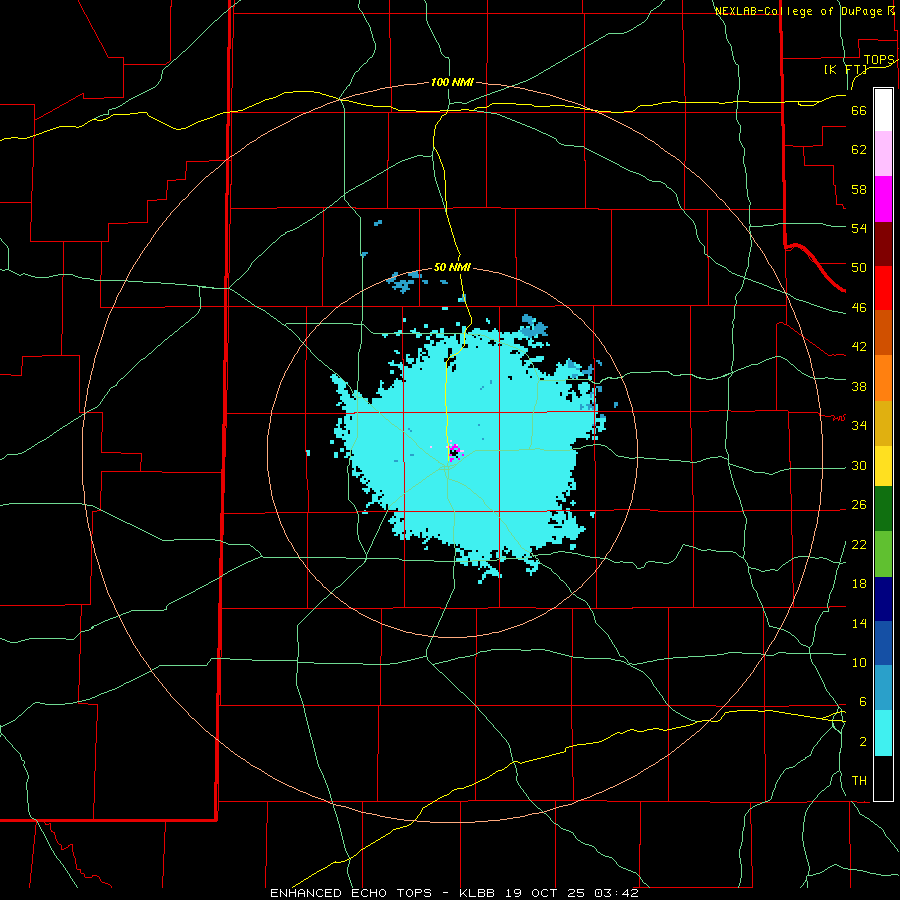This screenshot has height=900, width=900.
Task: Click the KLBB radar site identifier
Action: [x=477, y=893]
